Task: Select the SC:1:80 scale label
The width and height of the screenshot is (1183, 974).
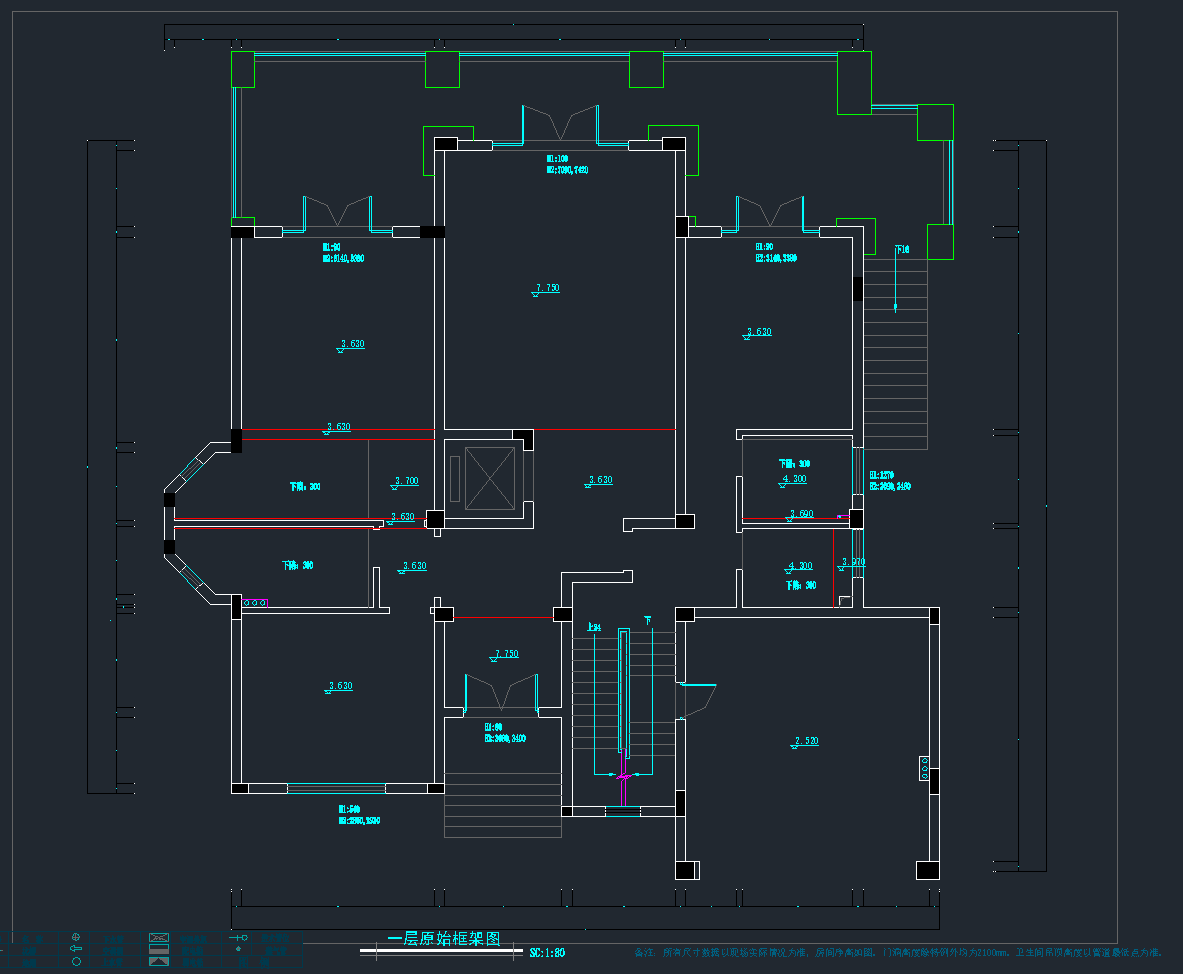Action: tap(547, 953)
